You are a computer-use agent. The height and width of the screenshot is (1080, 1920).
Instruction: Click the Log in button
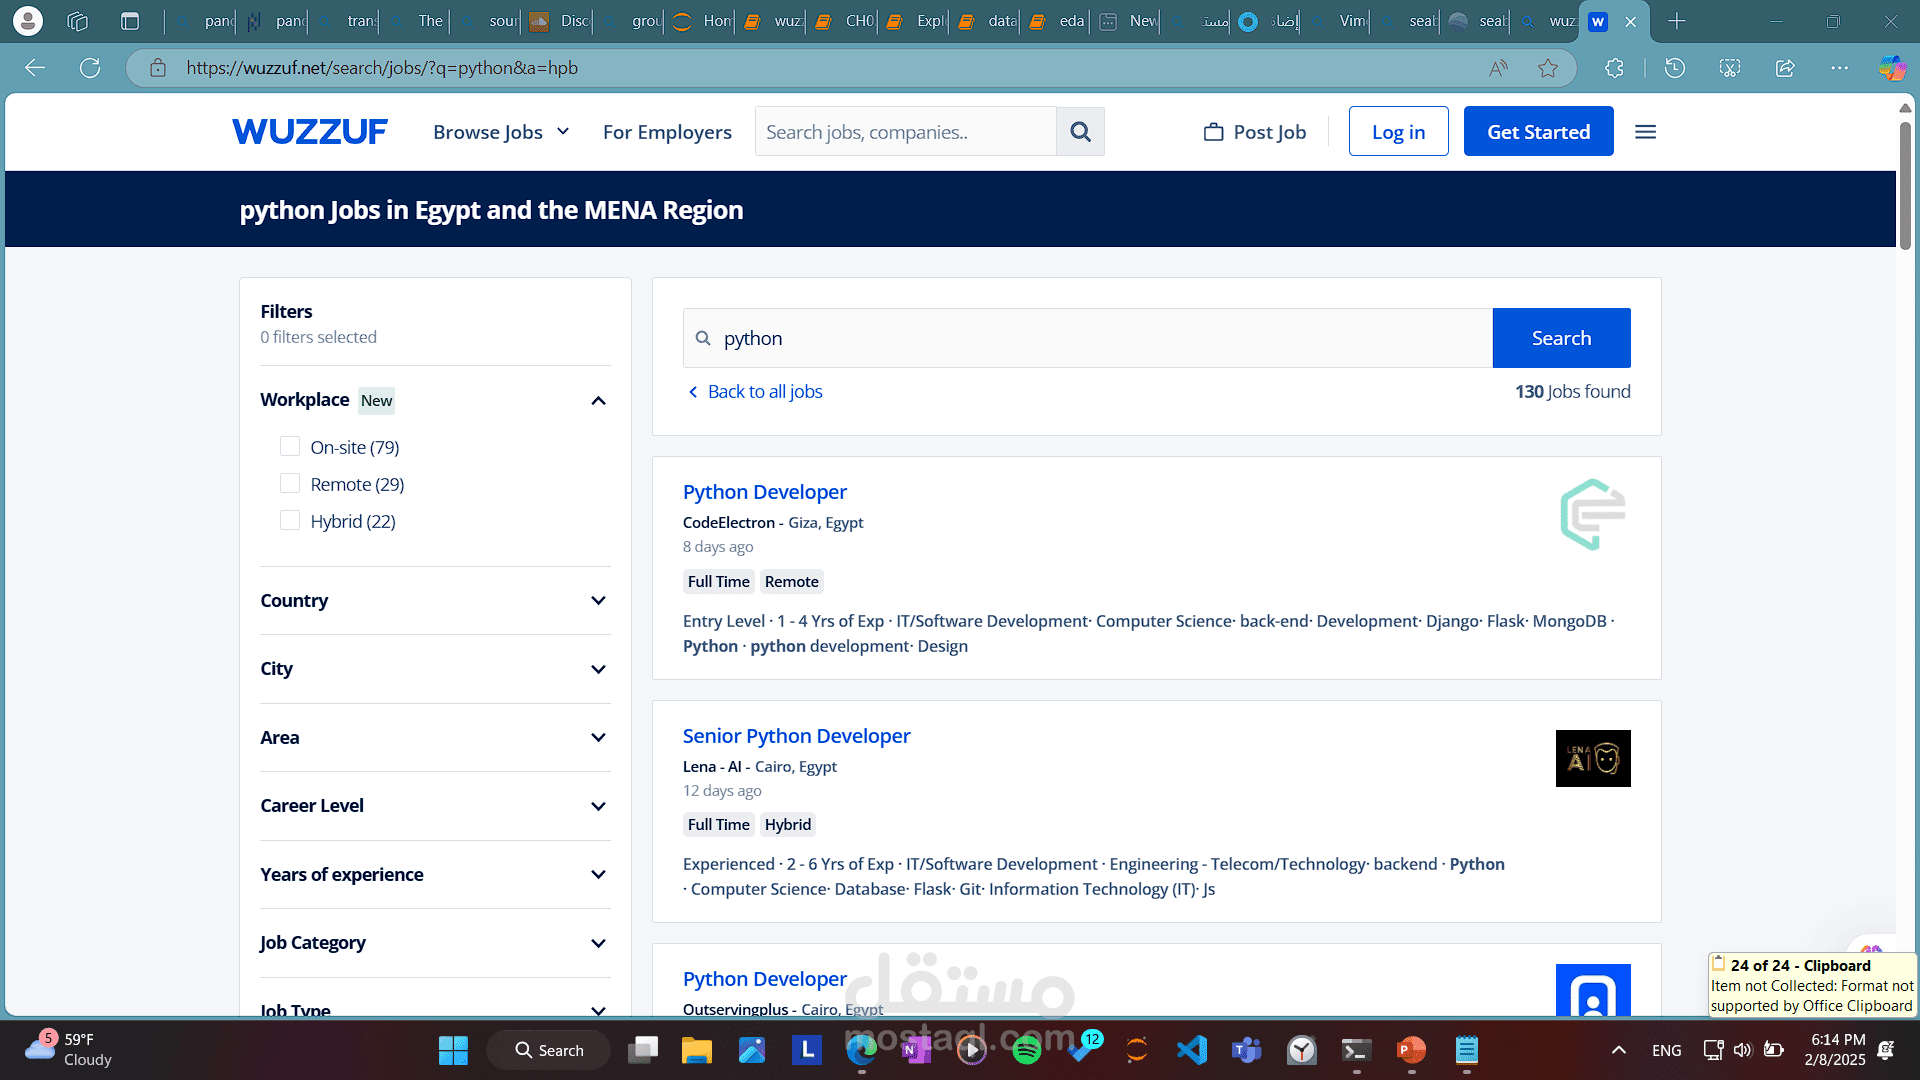click(1399, 131)
